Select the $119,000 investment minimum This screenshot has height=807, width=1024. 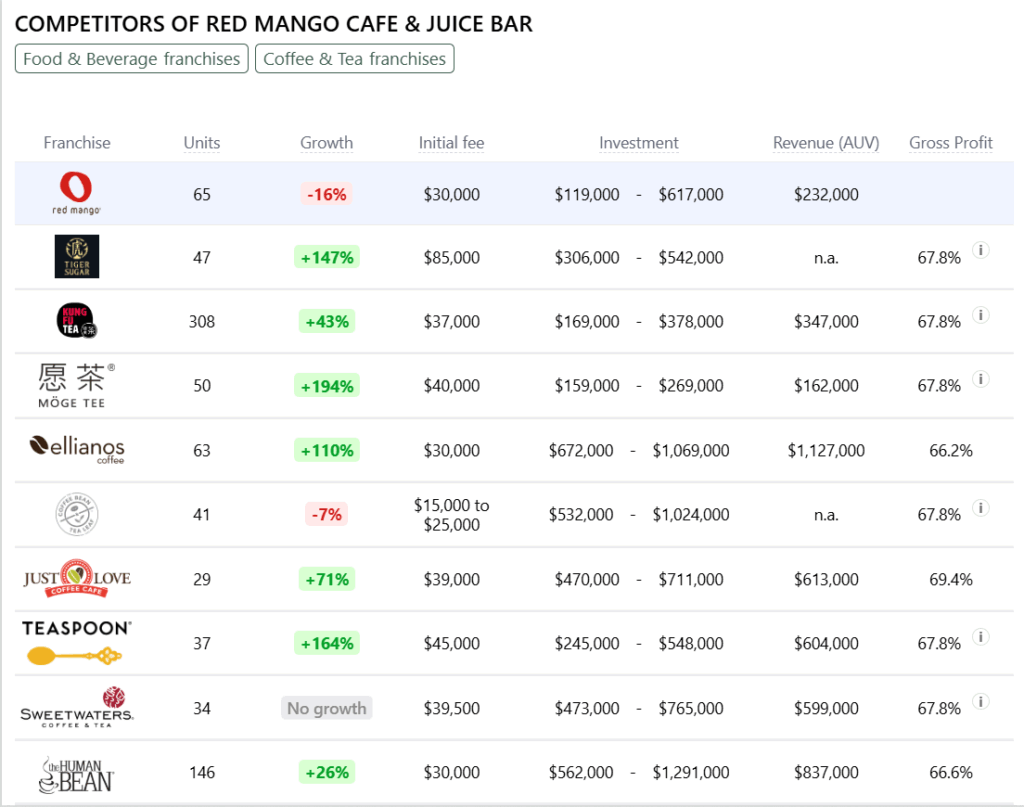587,194
